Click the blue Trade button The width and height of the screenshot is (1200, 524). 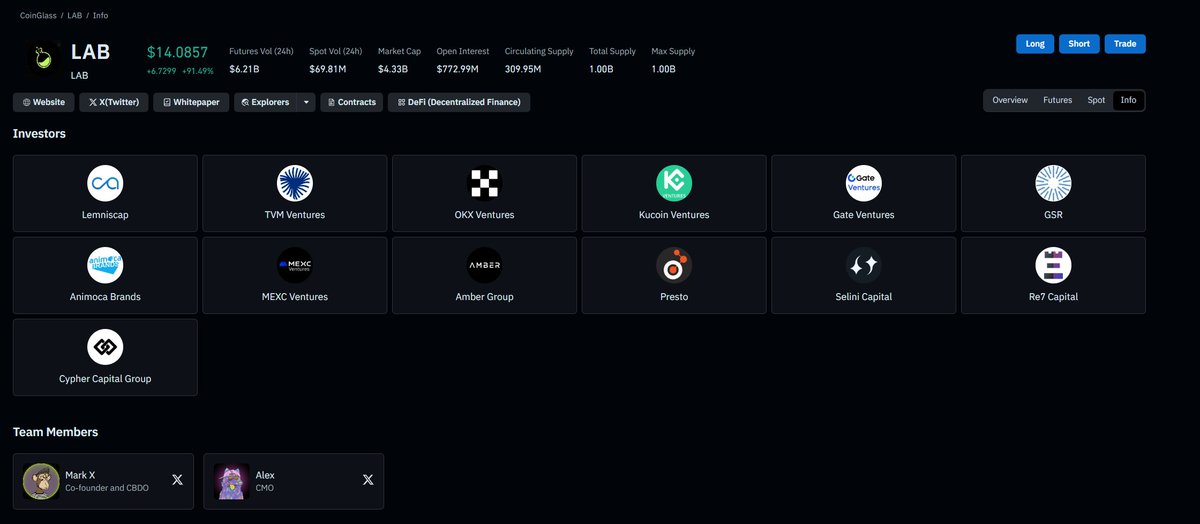pos(1125,44)
